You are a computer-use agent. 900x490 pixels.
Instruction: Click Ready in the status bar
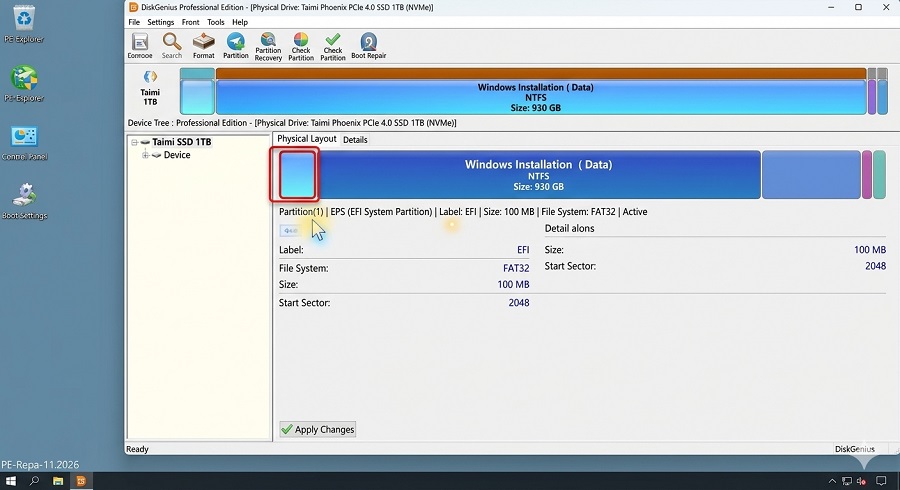[137, 449]
